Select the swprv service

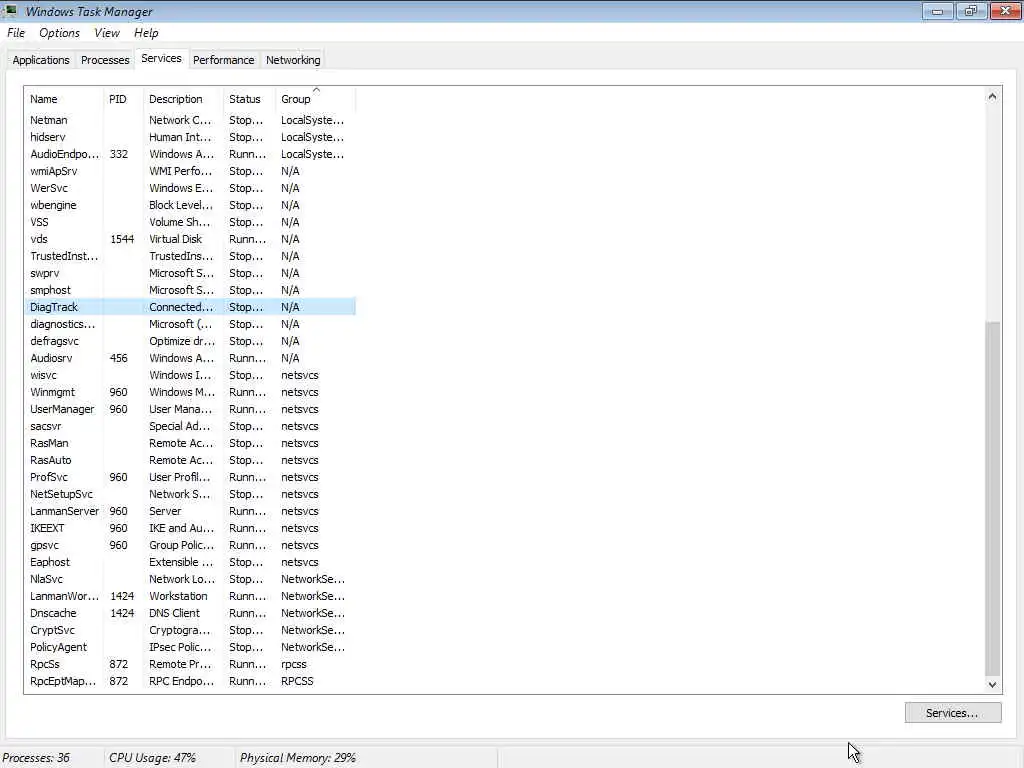click(191, 273)
